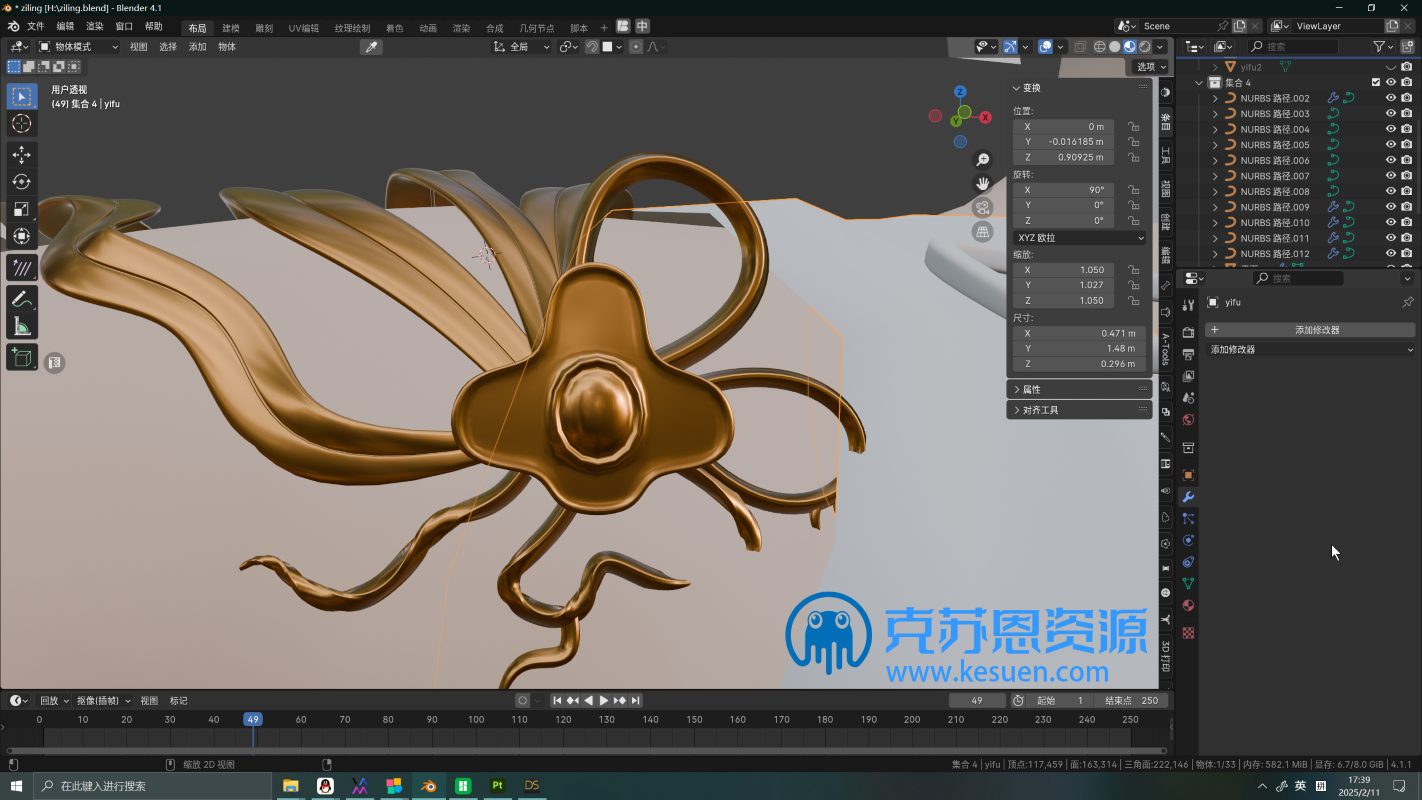1422x800 pixels.
Task: Click the play animation button
Action: click(x=604, y=701)
